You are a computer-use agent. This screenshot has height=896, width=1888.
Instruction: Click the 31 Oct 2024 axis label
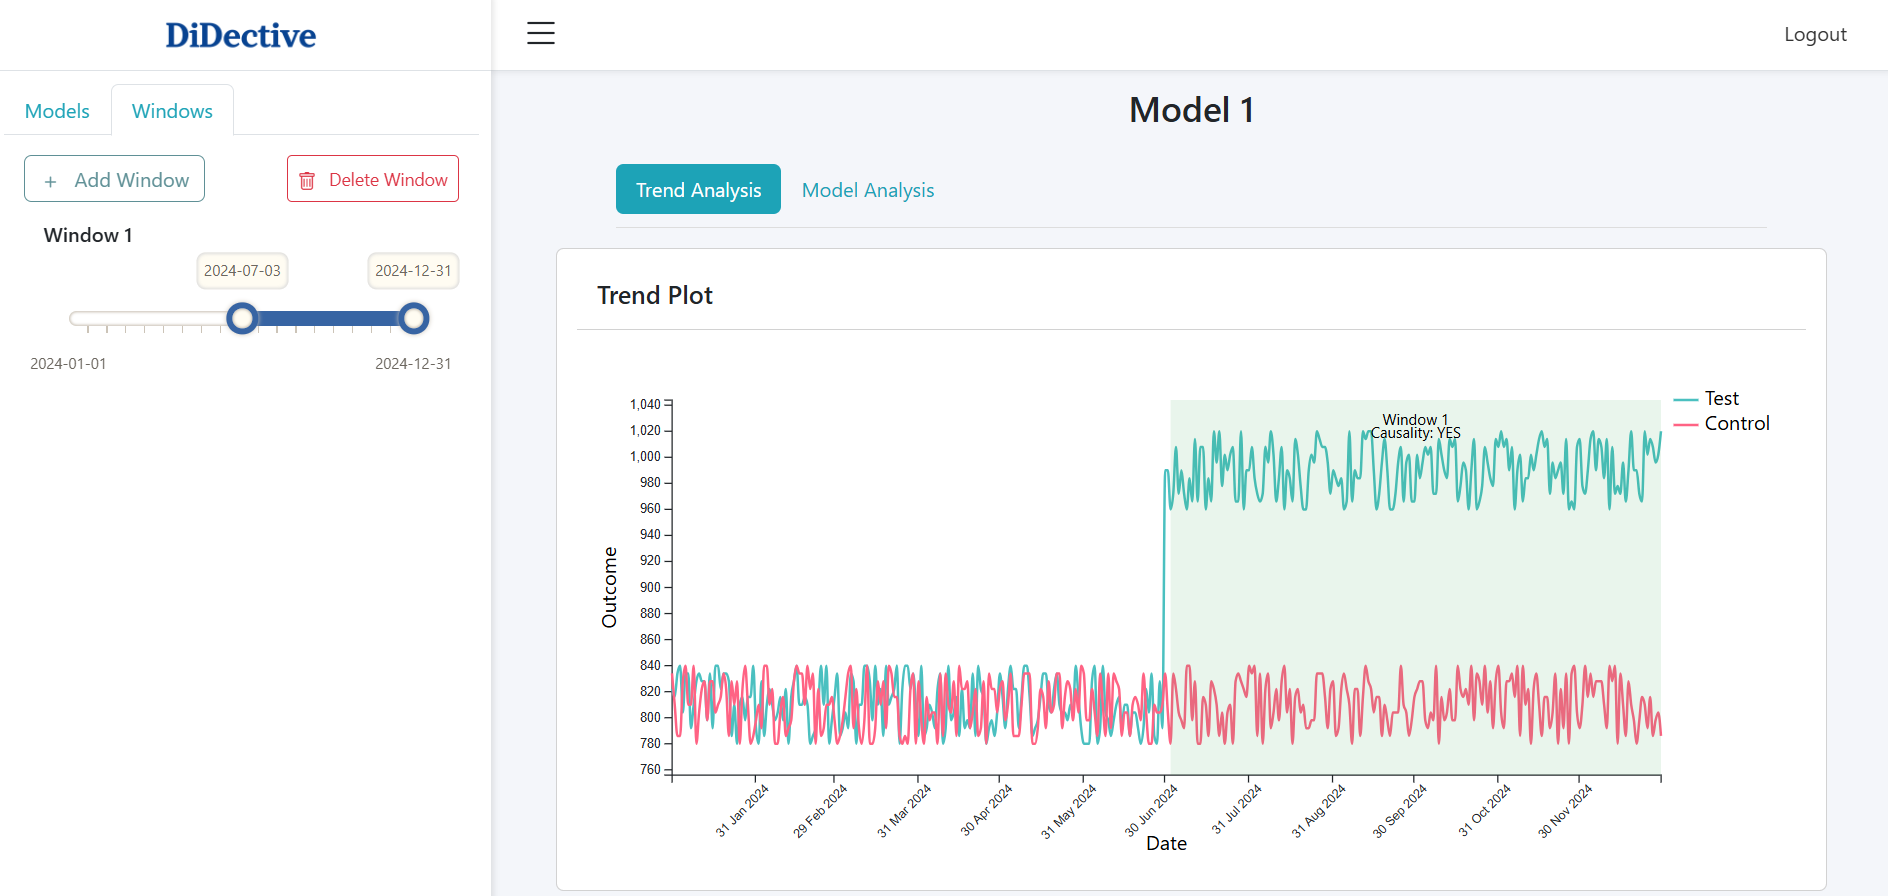(x=1485, y=811)
